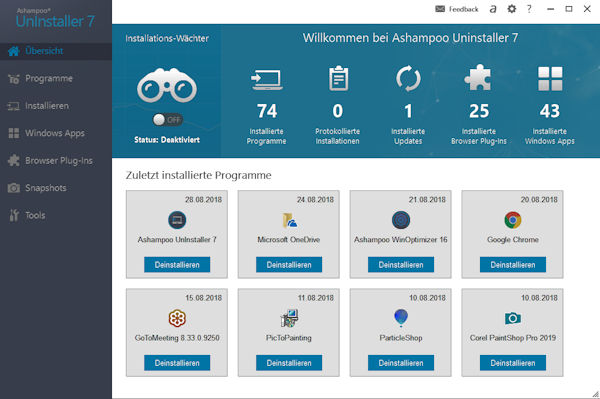
Task: Click the Installierte Programme label
Action: click(x=266, y=136)
